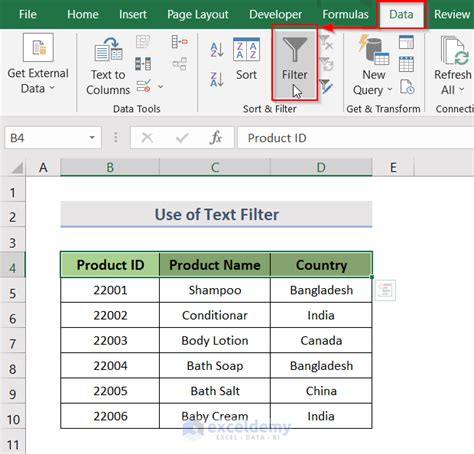The image size is (474, 454).
Task: Select the Conditionar cell
Action: coord(215,315)
